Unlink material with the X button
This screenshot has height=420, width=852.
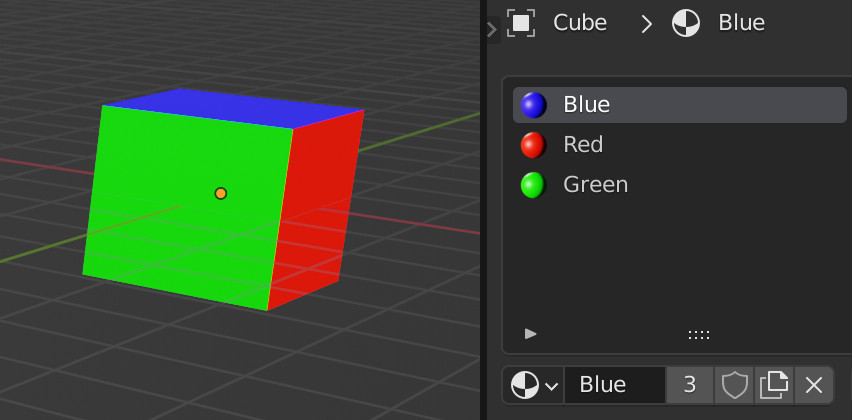[813, 385]
